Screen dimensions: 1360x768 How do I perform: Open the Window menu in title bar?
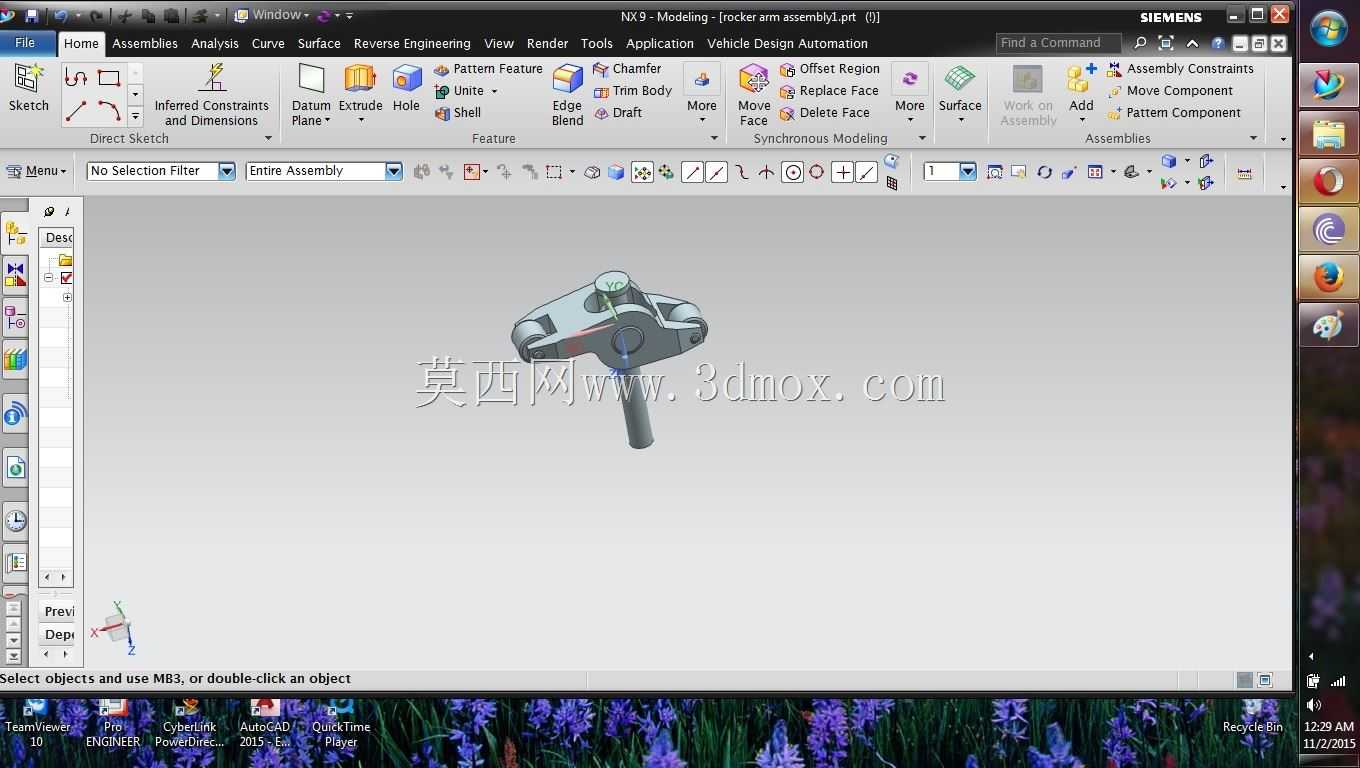[272, 15]
